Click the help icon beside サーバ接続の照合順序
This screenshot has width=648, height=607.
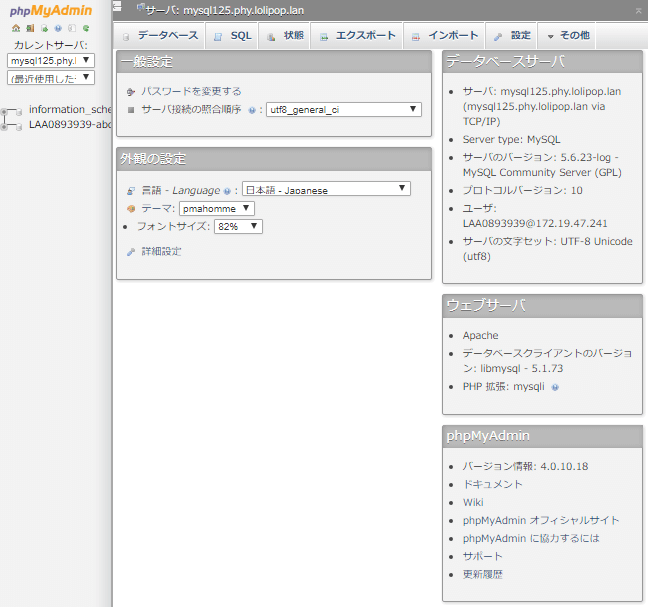(x=252, y=110)
